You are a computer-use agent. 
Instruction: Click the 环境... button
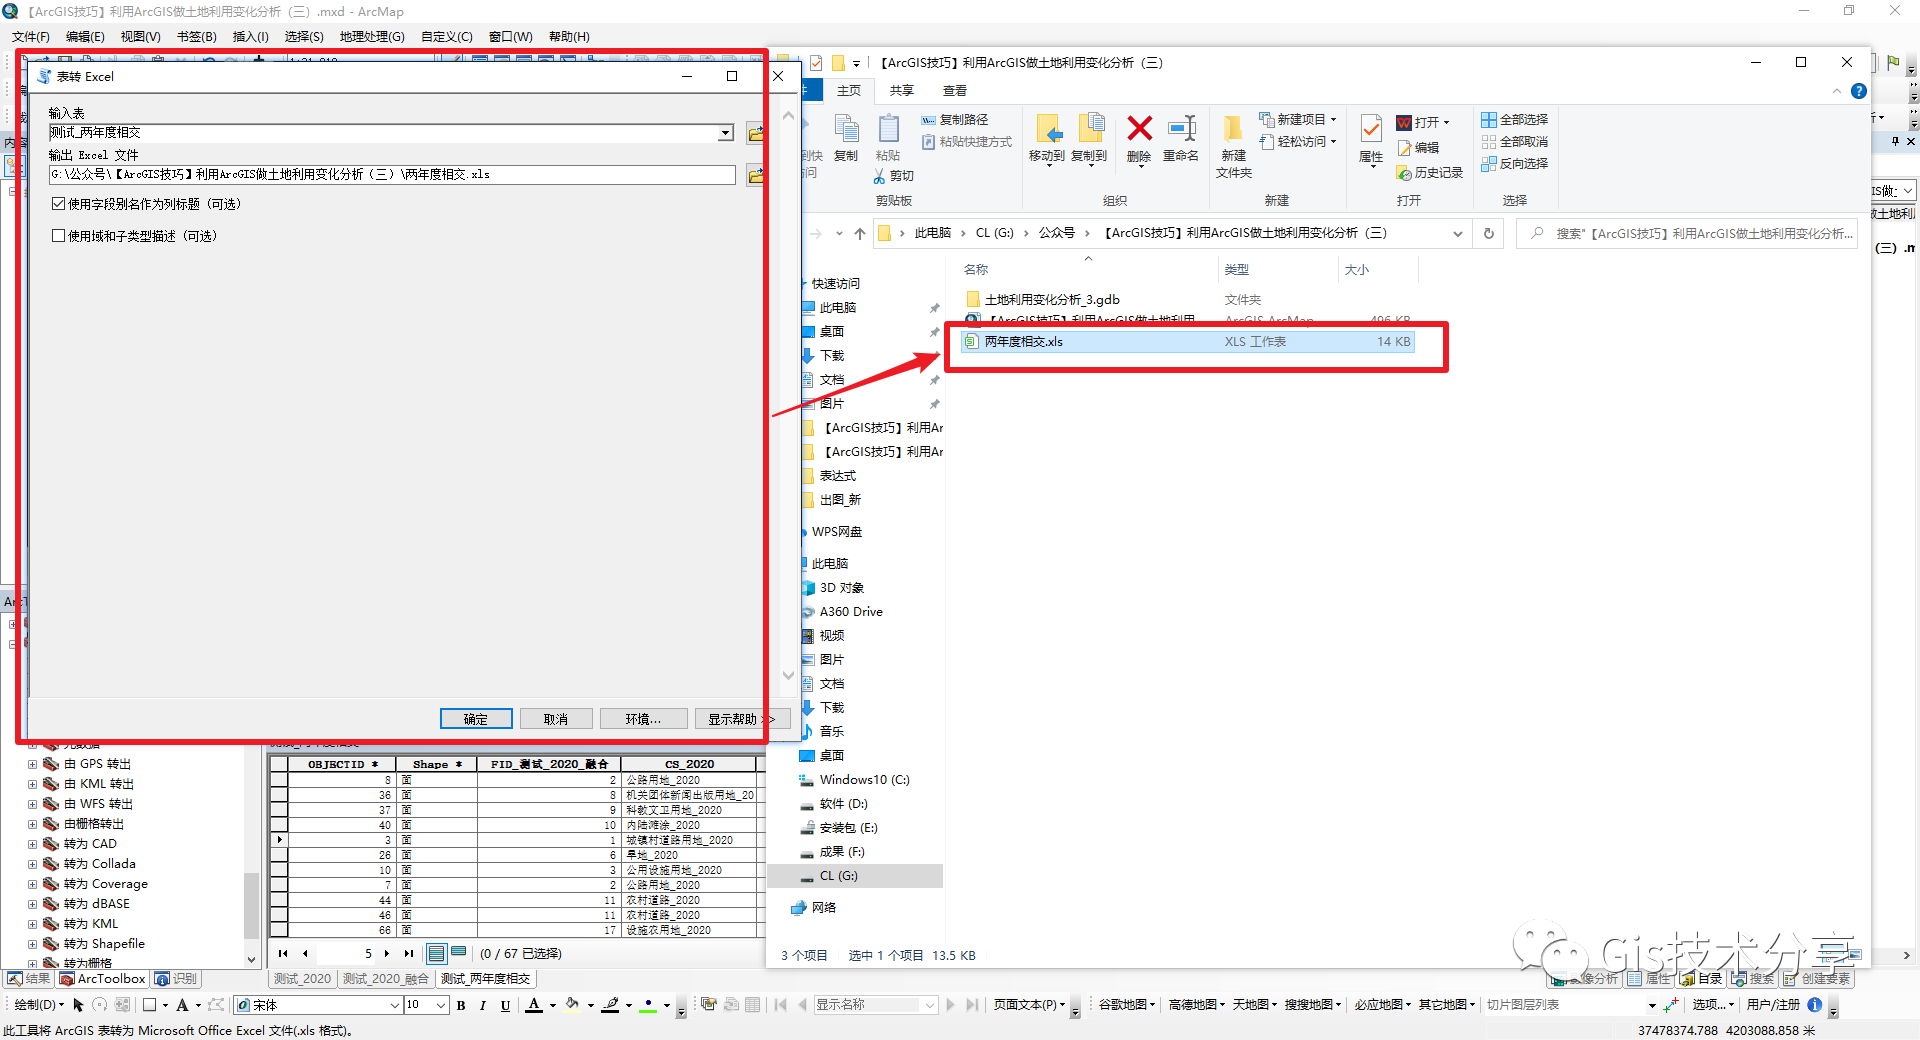[x=643, y=719]
